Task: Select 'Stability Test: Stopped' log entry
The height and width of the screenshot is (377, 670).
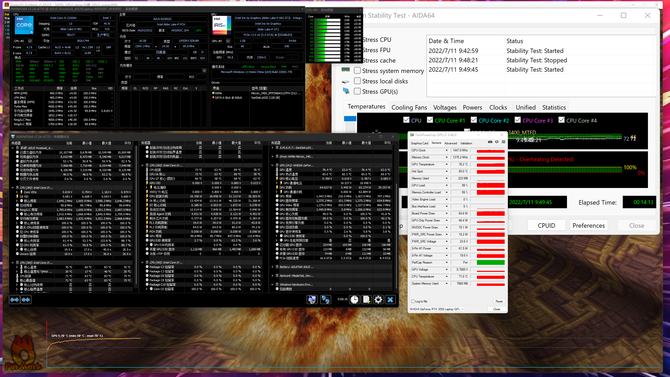Action: click(x=536, y=60)
